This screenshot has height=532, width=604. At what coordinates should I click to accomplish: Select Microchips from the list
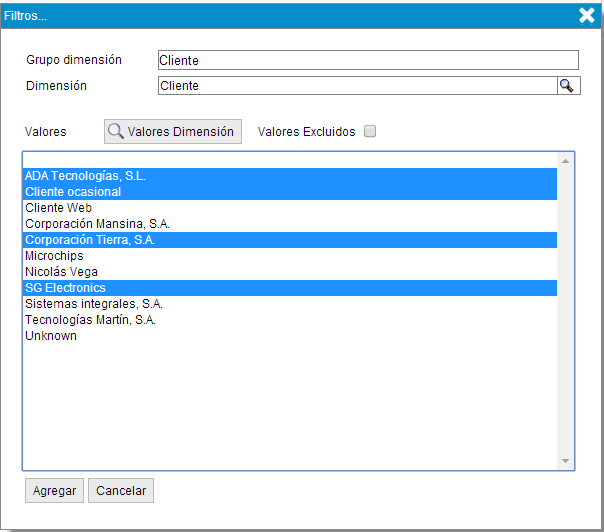coord(54,256)
